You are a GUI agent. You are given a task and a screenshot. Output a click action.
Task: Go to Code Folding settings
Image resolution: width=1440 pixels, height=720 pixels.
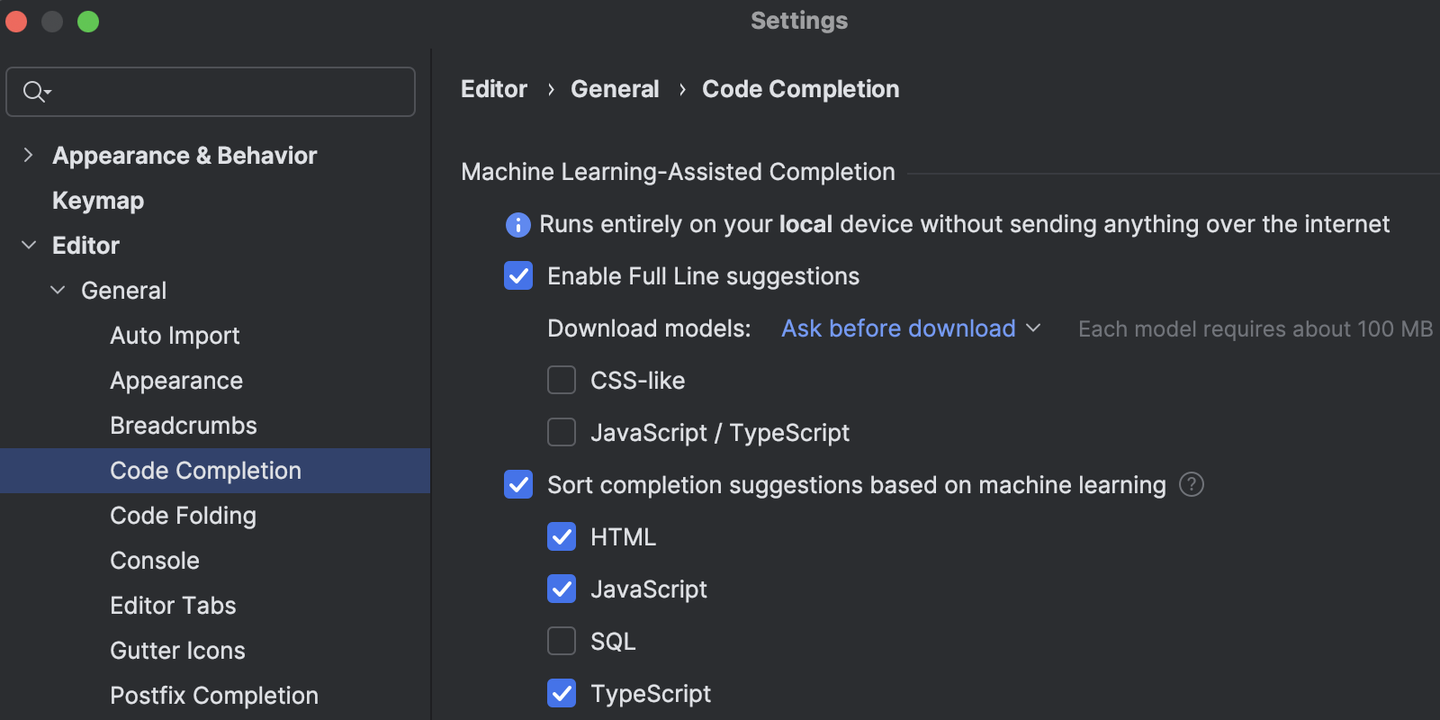pos(183,515)
